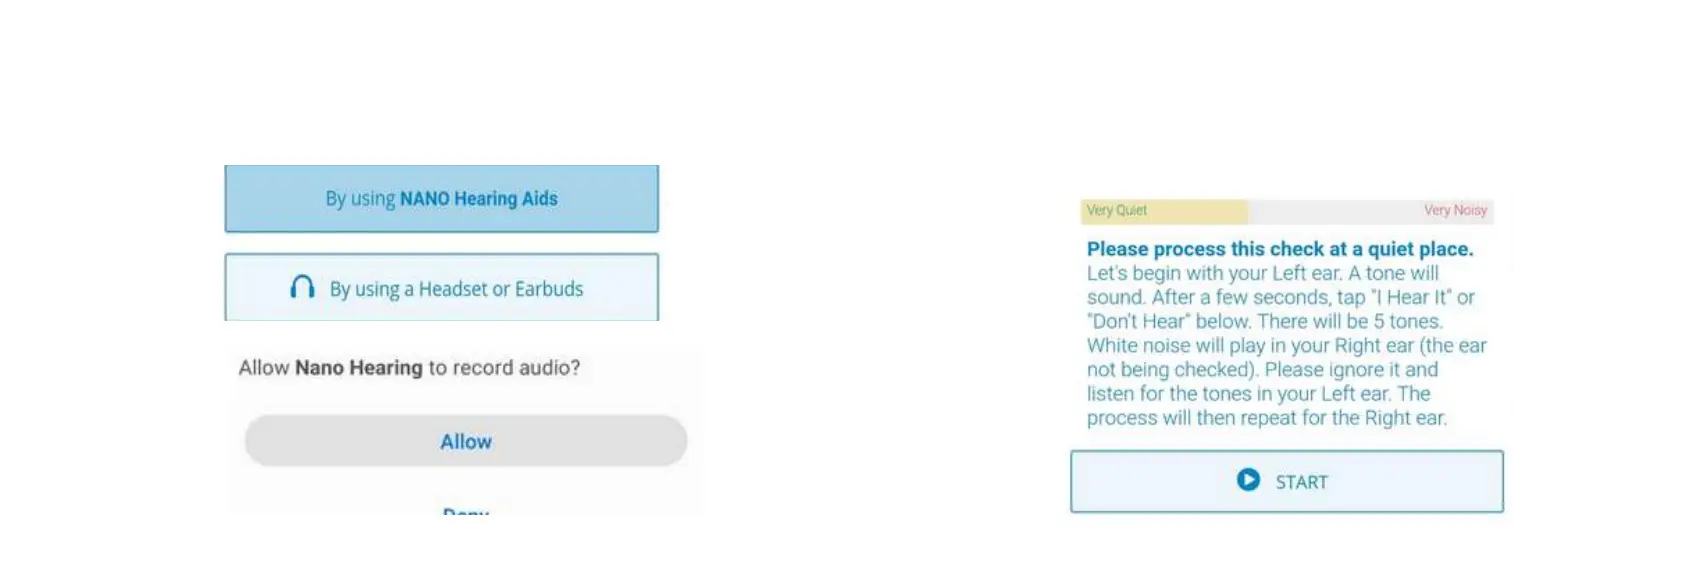Click the headphones icon
Image resolution: width=1701 pixels, height=567 pixels.
click(302, 288)
